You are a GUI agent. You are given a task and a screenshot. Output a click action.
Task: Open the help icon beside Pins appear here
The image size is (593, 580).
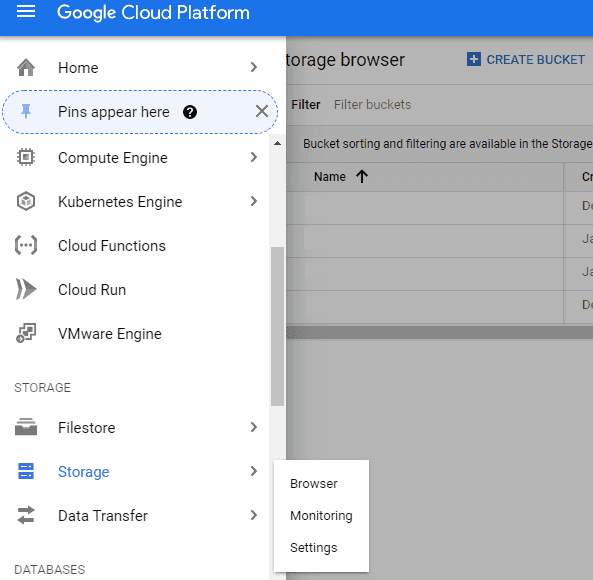pyautogui.click(x=190, y=112)
